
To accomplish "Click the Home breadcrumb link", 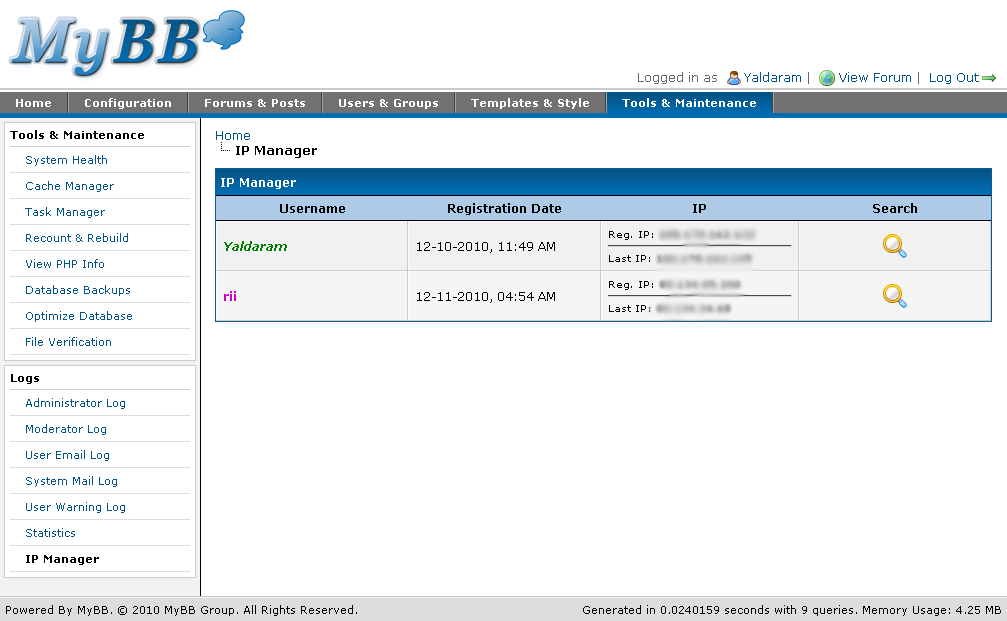I will coord(232,136).
